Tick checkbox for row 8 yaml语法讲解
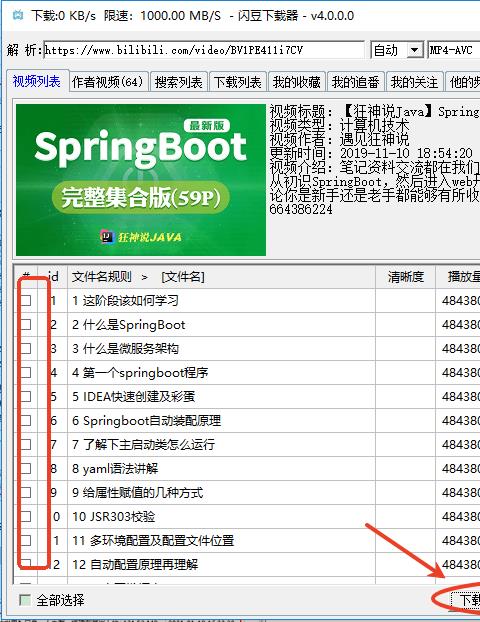Viewport: 480px width, 622px height. tap(26, 468)
